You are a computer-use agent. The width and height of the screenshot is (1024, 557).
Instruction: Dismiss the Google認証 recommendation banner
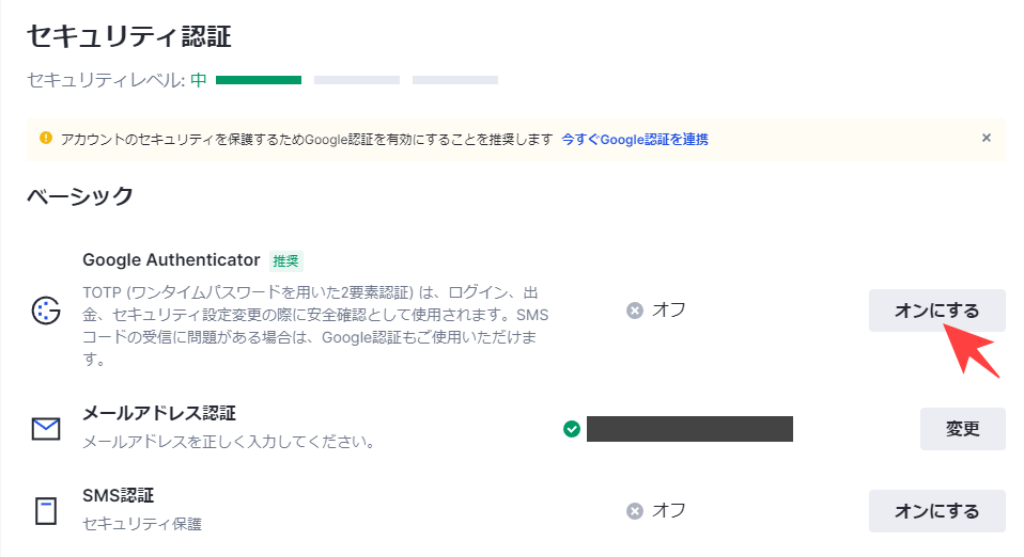(986, 138)
